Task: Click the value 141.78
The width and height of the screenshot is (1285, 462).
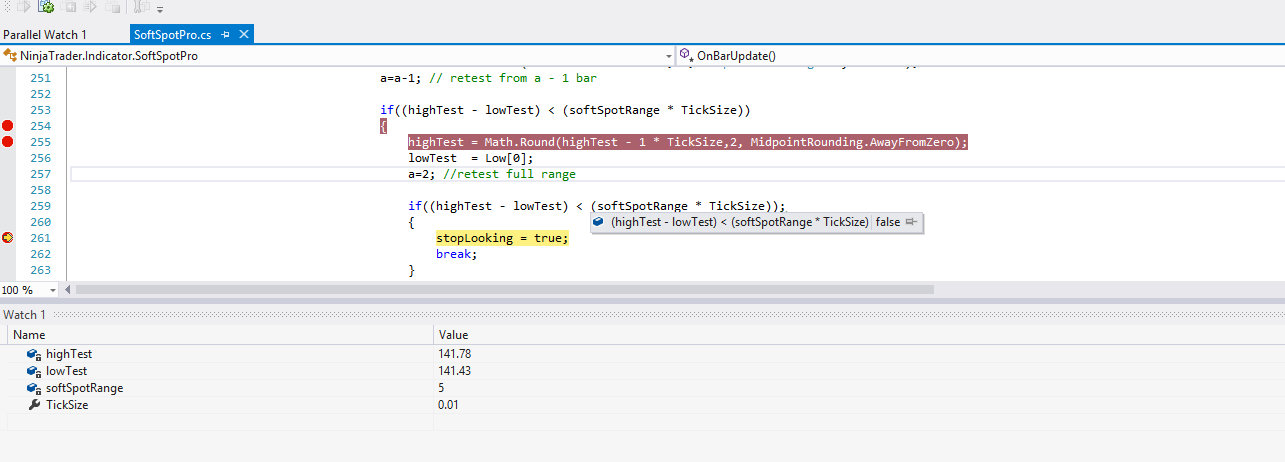Action: [454, 354]
